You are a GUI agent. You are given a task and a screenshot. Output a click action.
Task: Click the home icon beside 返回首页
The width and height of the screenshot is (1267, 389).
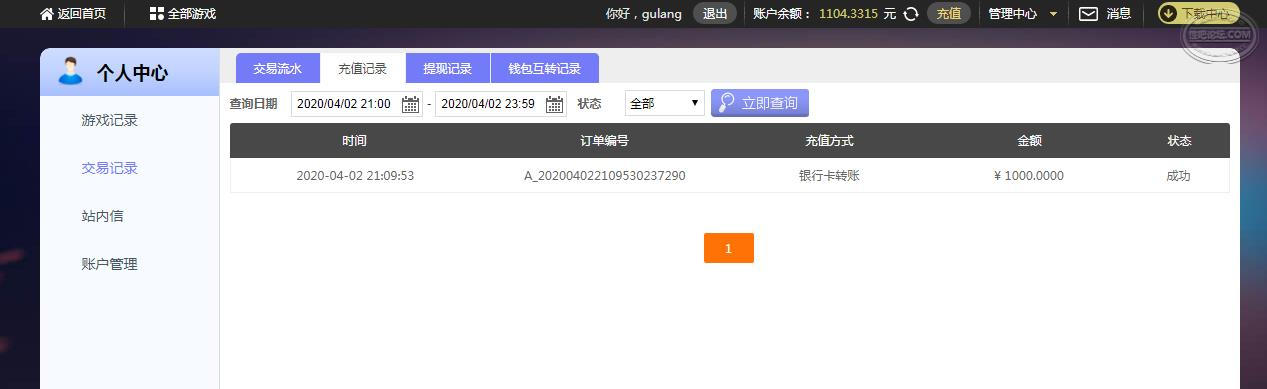coord(46,14)
